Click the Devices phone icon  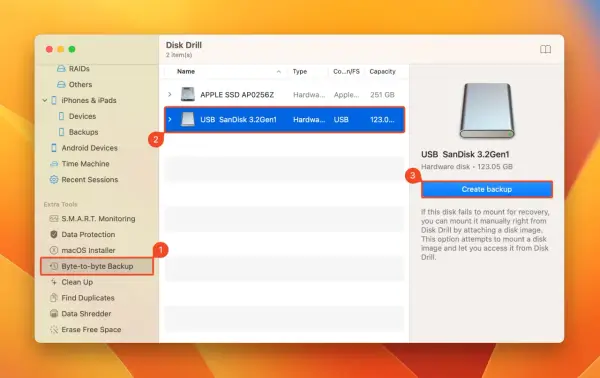[61, 116]
